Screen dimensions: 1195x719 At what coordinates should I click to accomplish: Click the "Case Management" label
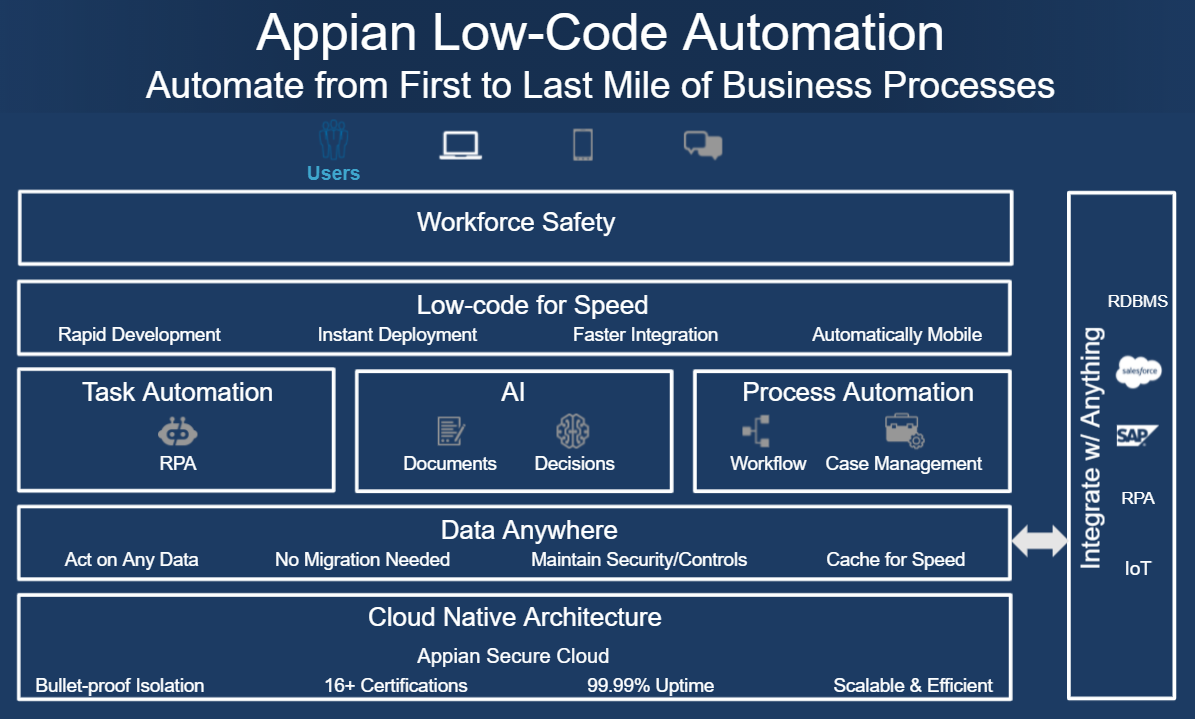[904, 464]
